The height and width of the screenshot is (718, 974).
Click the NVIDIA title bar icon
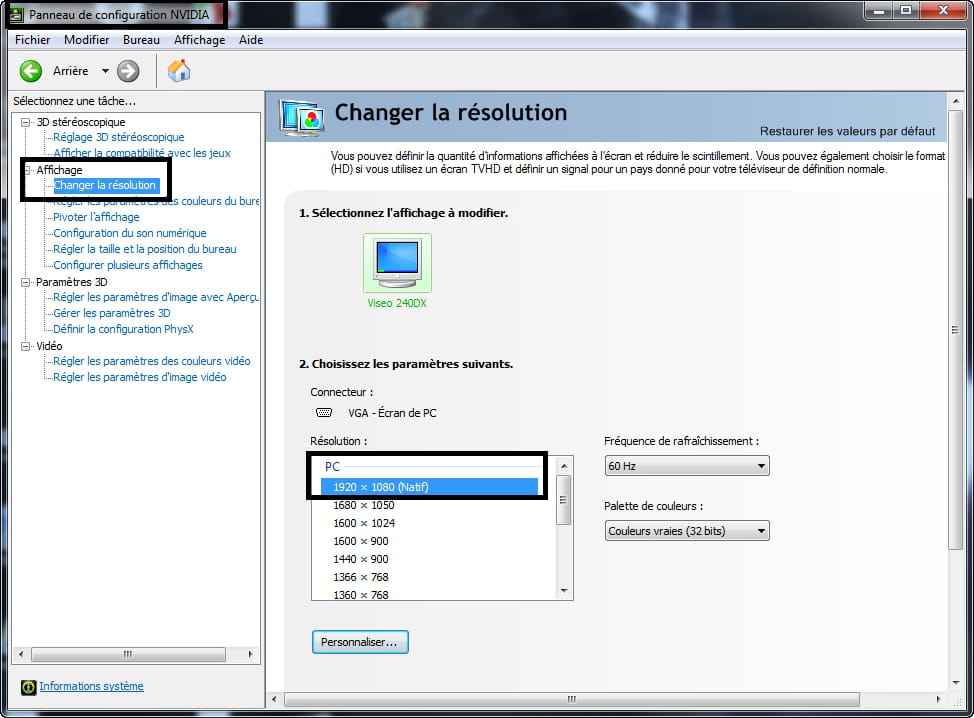pyautogui.click(x=17, y=14)
